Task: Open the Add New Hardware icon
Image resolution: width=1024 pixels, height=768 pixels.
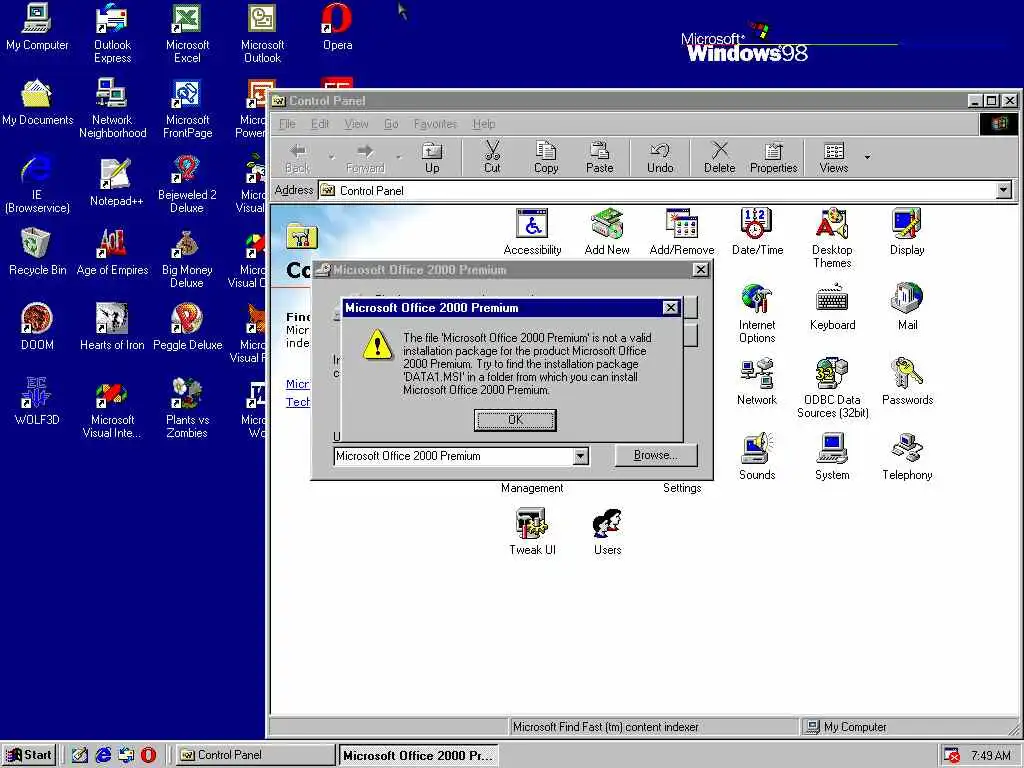Action: pos(607,232)
